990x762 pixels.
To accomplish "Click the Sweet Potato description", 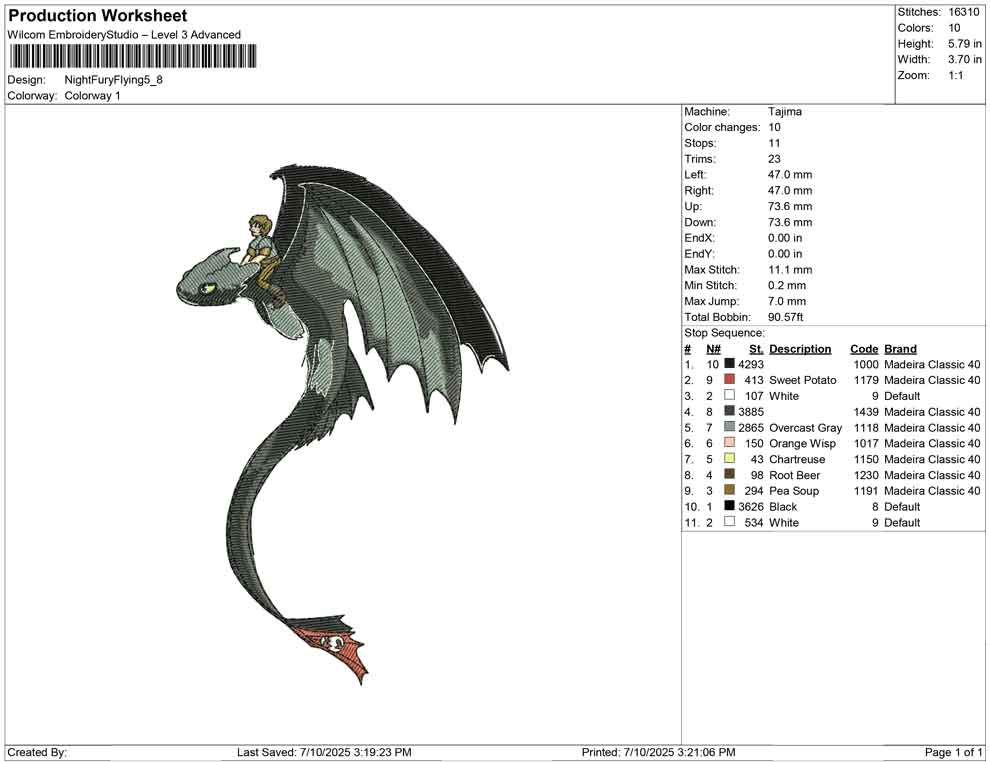I will point(802,380).
